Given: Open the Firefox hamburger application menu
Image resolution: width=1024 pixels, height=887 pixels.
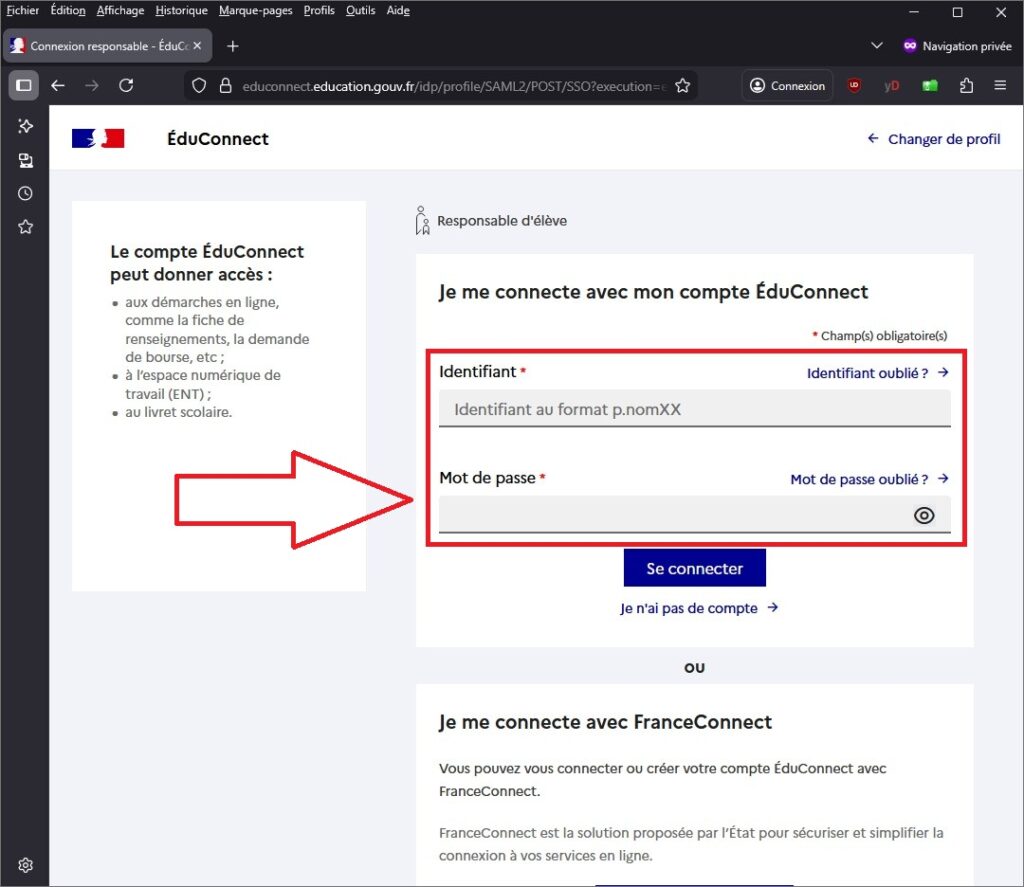Looking at the screenshot, I should pyautogui.click(x=1000, y=86).
